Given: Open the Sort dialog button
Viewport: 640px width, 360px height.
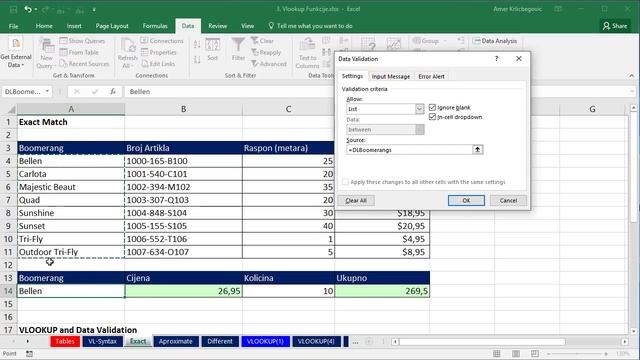Looking at the screenshot, I should click(x=213, y=50).
